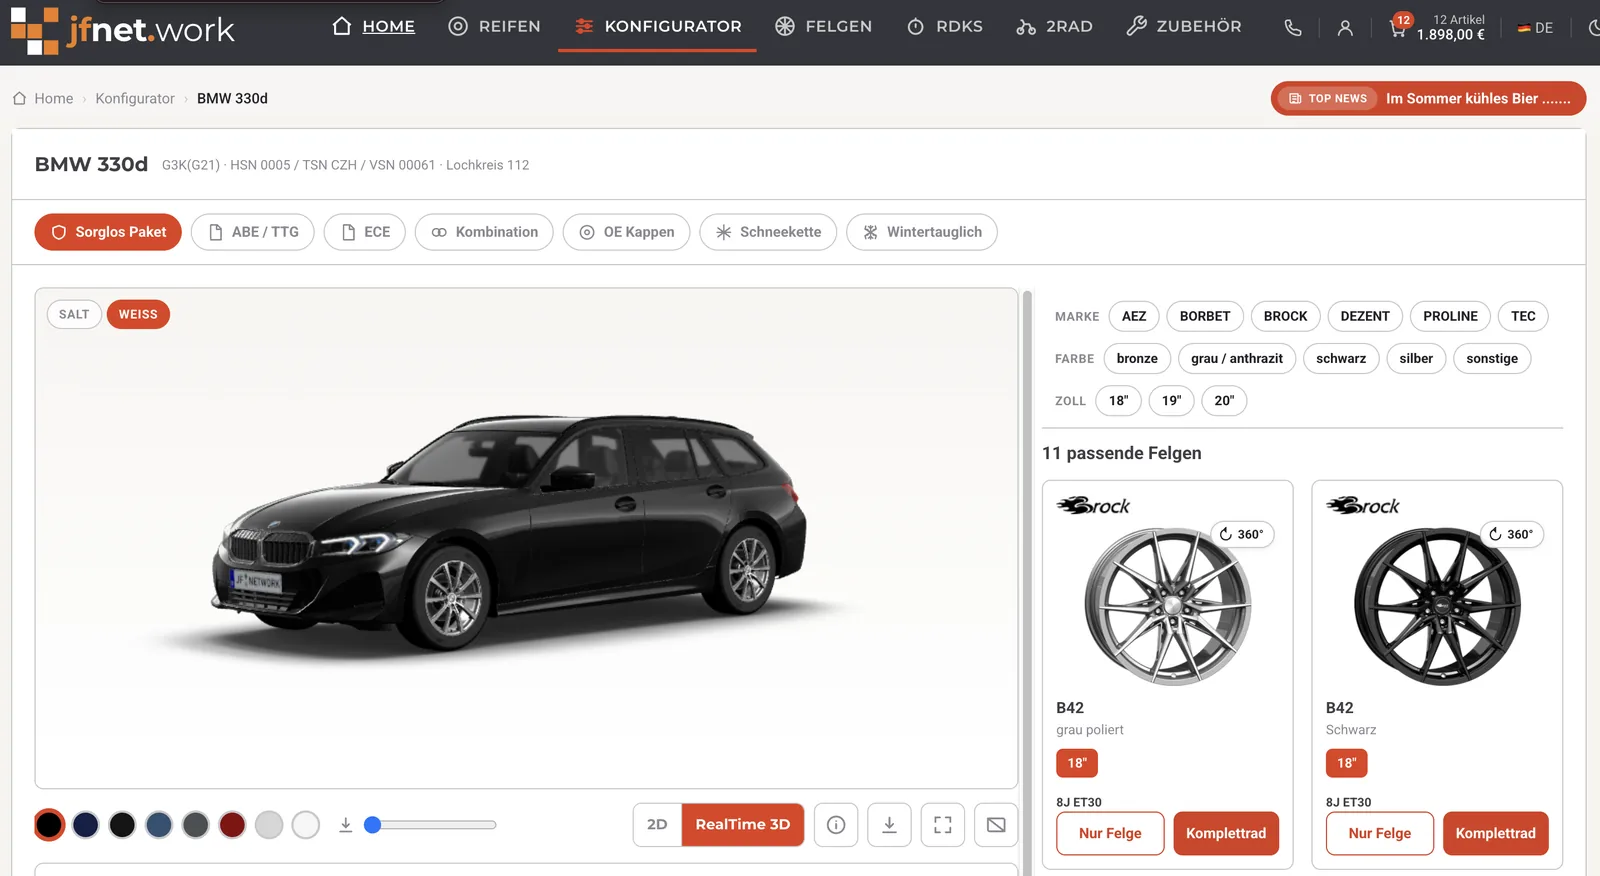The height and width of the screenshot is (876, 1600).
Task: Choose 18" size on Schwarz B42
Action: pos(1347,763)
